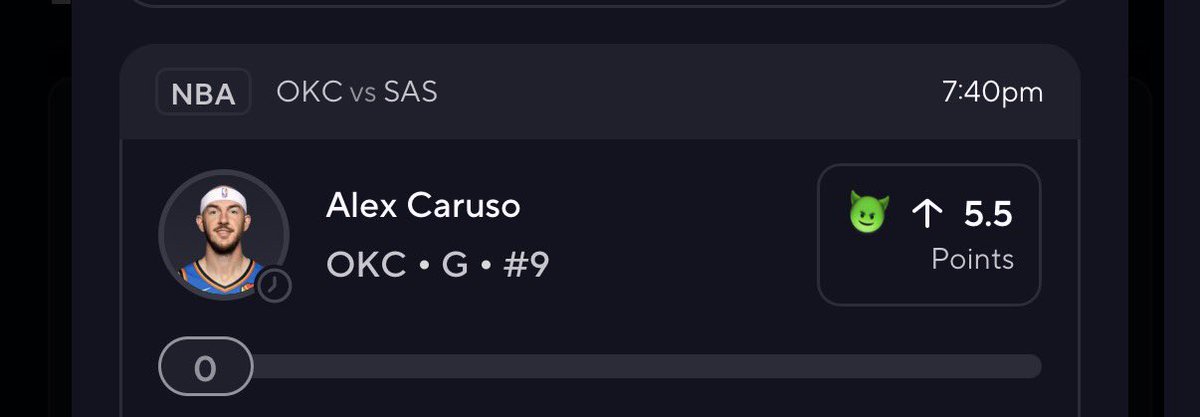Click the far right end of progress track

[x=1032, y=366]
